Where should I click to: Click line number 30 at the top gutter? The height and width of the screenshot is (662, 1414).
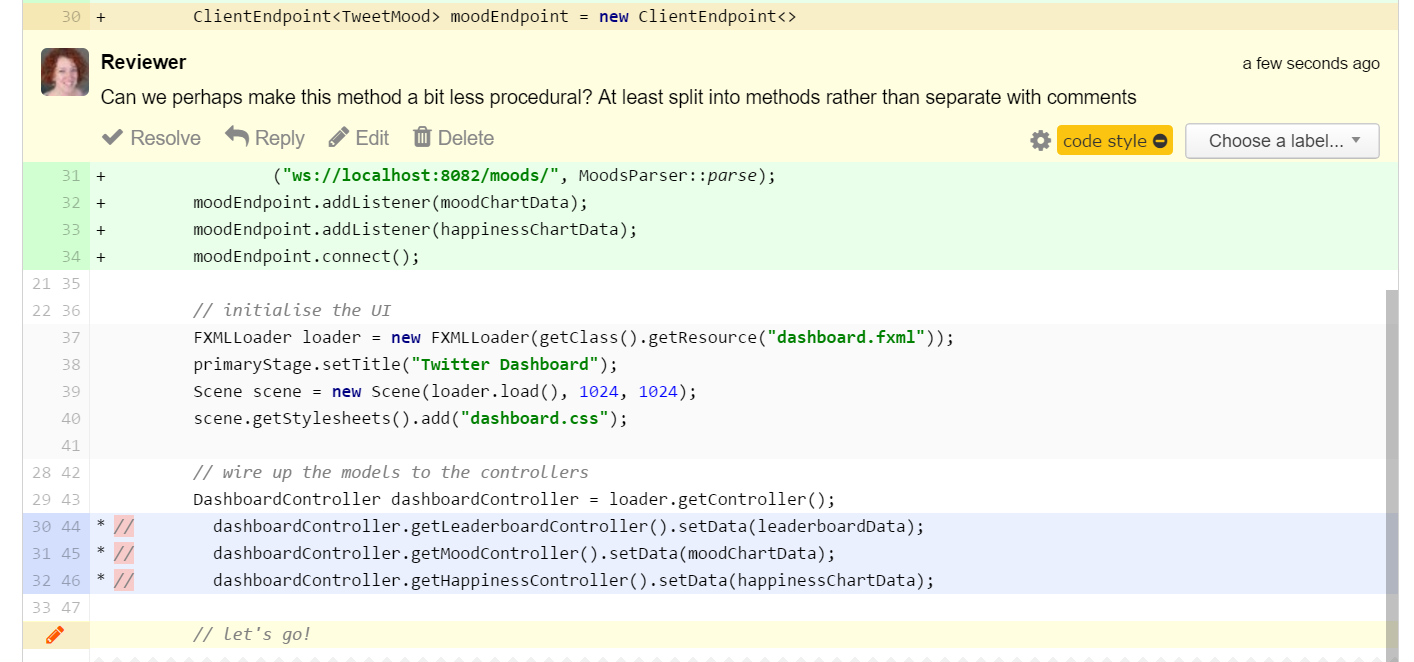pos(70,17)
